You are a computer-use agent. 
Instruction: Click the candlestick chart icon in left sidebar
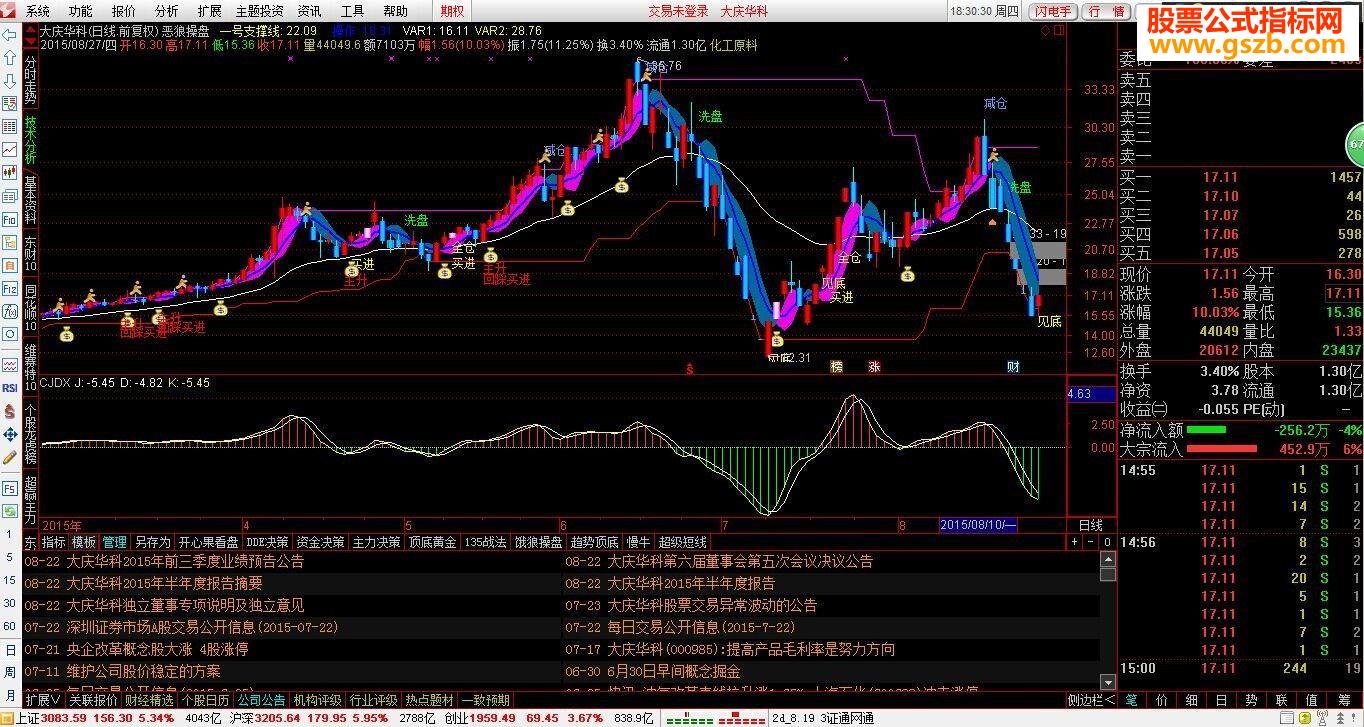point(10,172)
